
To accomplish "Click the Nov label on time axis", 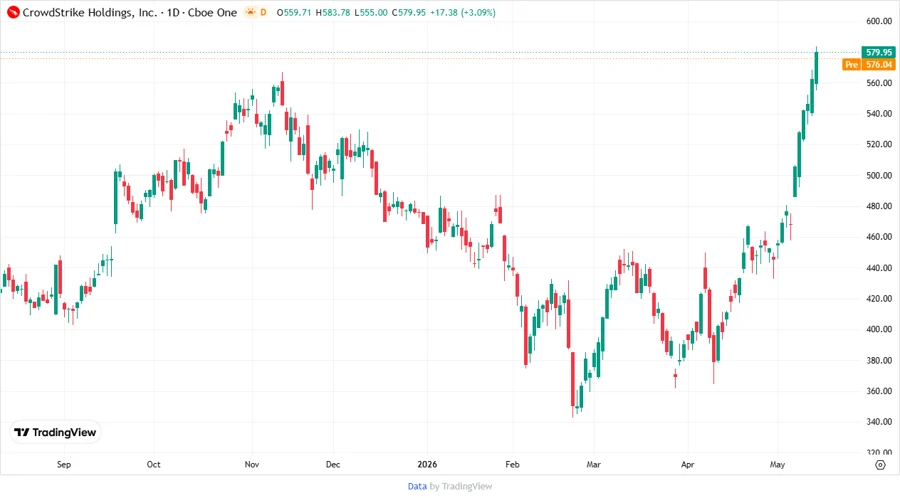I will pos(251,464).
